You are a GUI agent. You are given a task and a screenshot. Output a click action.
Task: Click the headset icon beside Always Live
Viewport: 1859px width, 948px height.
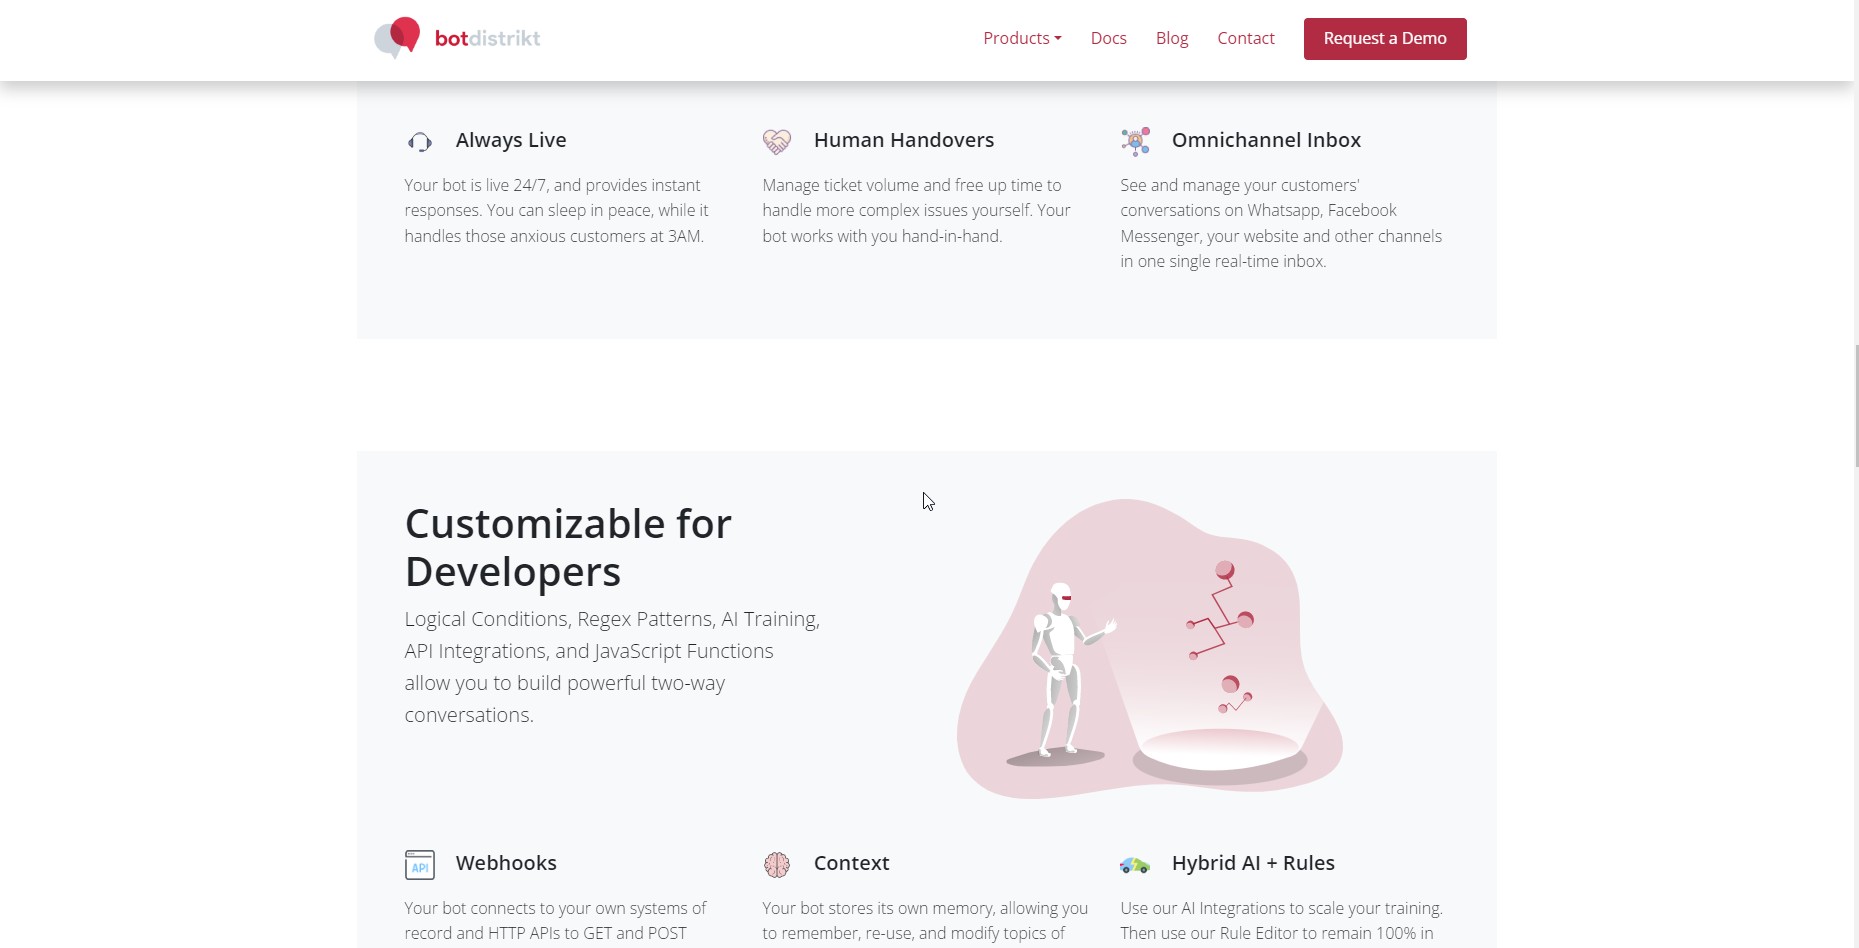point(420,142)
